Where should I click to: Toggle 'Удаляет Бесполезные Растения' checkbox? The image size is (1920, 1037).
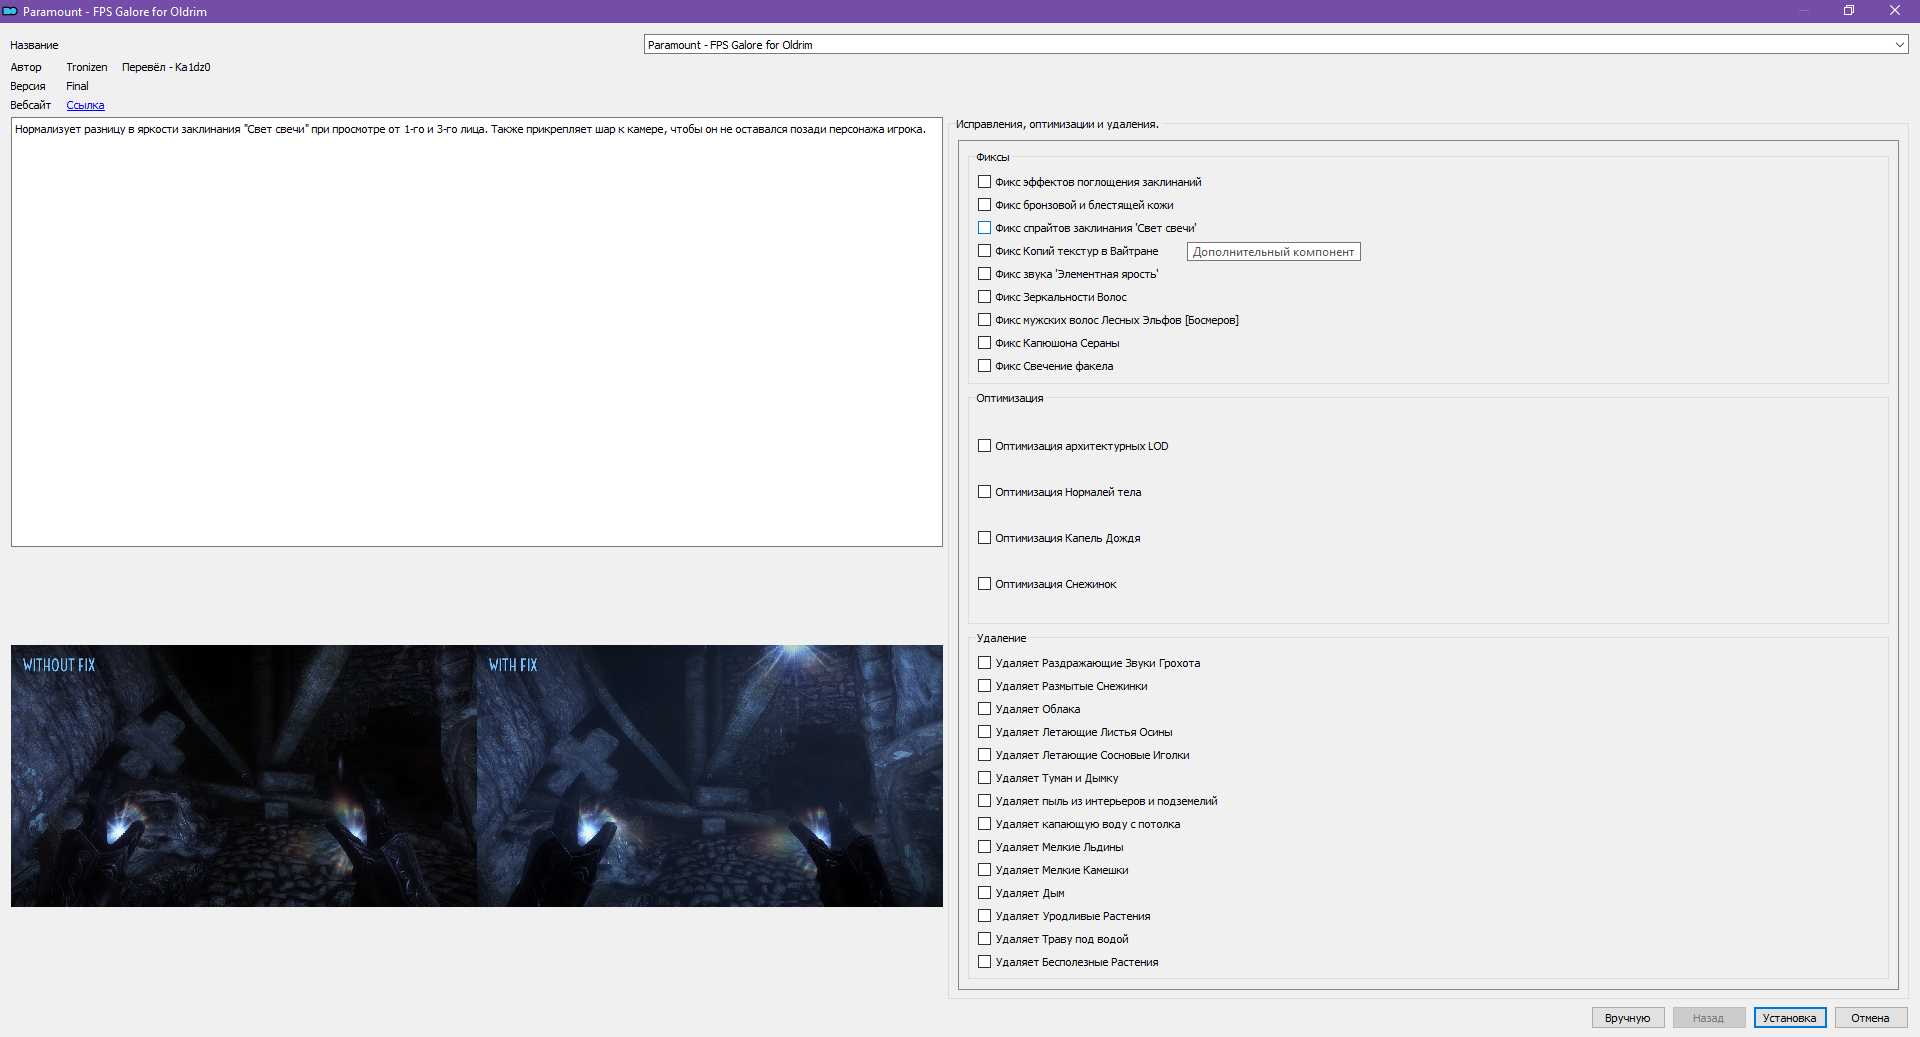click(984, 962)
